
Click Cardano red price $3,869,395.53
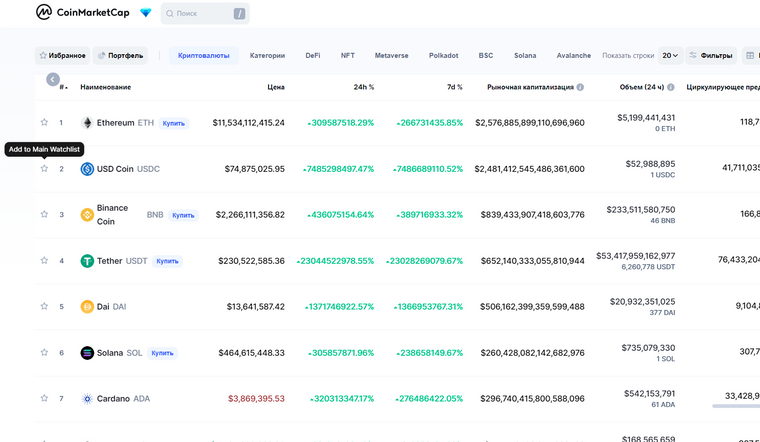pyautogui.click(x=256, y=398)
